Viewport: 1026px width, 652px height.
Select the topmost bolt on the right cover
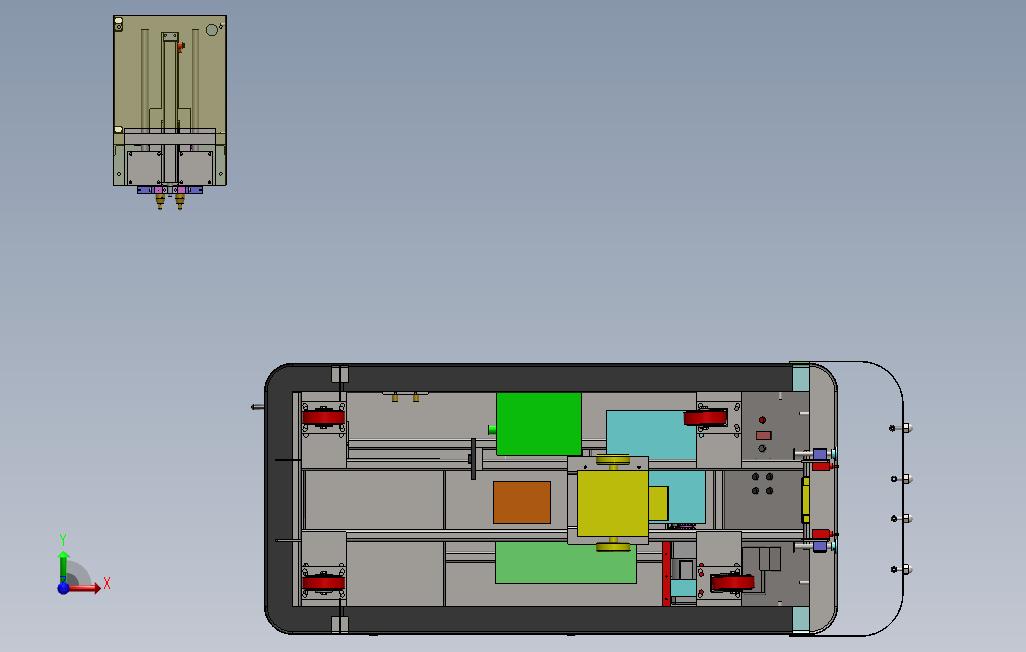[900, 428]
